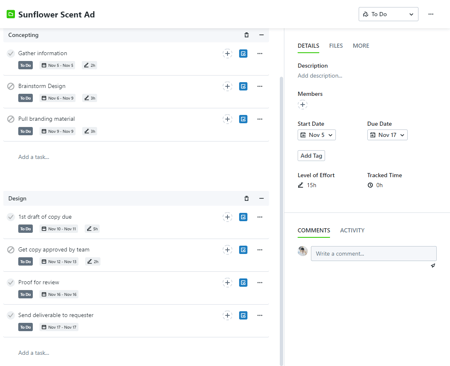Toggle completion circle for Brainstorm Design
Viewport: 450px width, 366px height.
coord(11,86)
